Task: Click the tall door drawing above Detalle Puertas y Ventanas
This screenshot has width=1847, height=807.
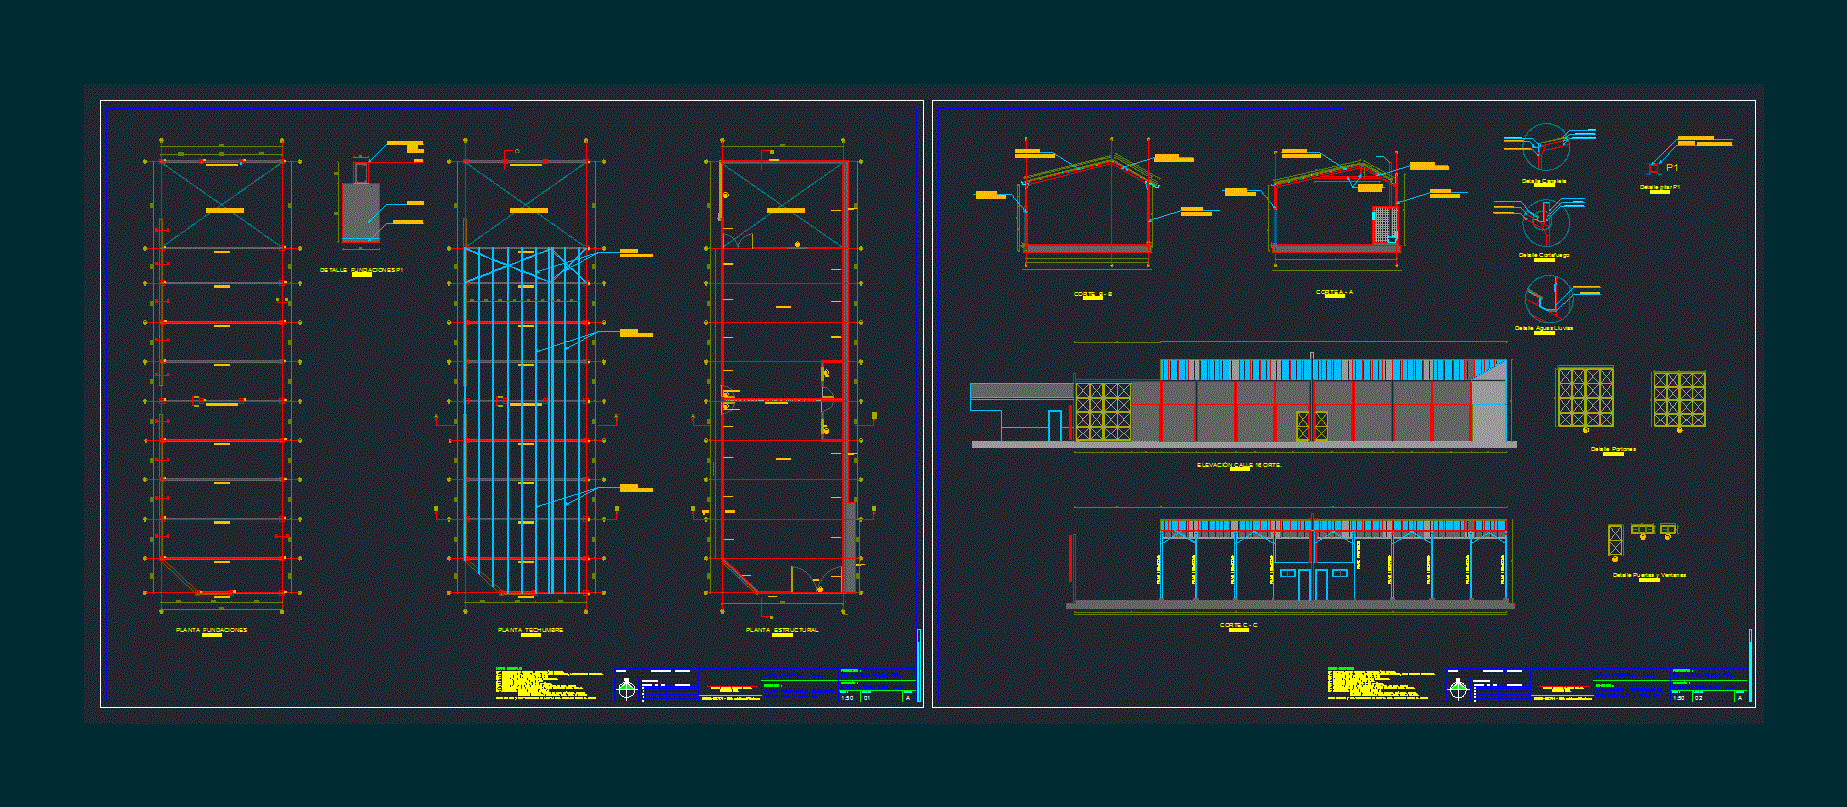Action: click(x=1615, y=540)
